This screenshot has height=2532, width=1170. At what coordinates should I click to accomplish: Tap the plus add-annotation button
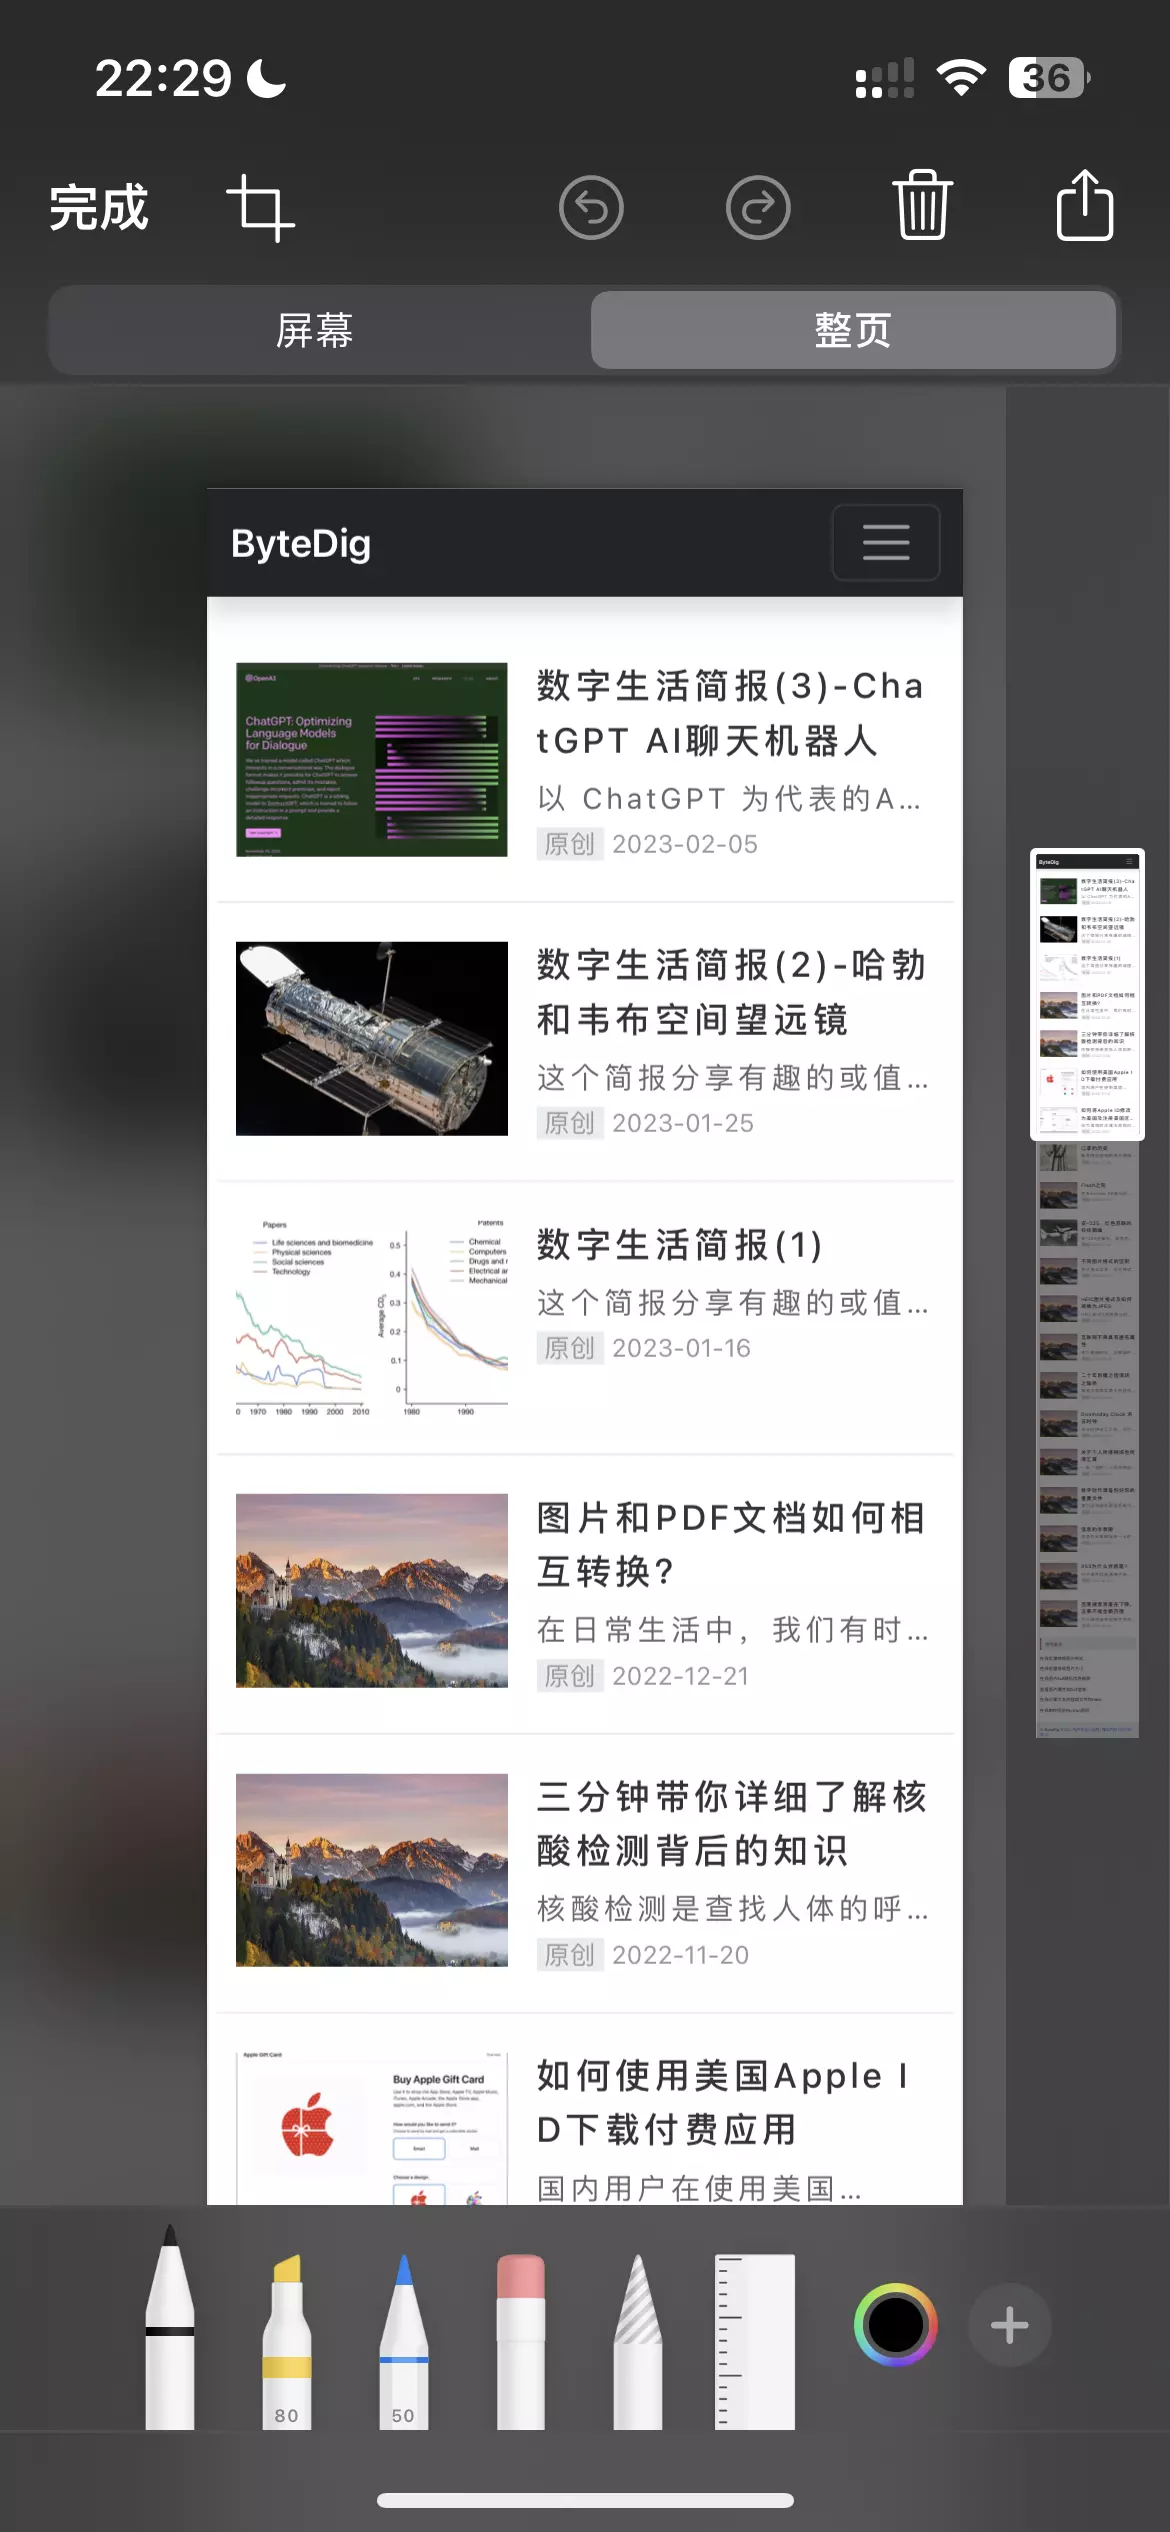tap(1010, 2325)
